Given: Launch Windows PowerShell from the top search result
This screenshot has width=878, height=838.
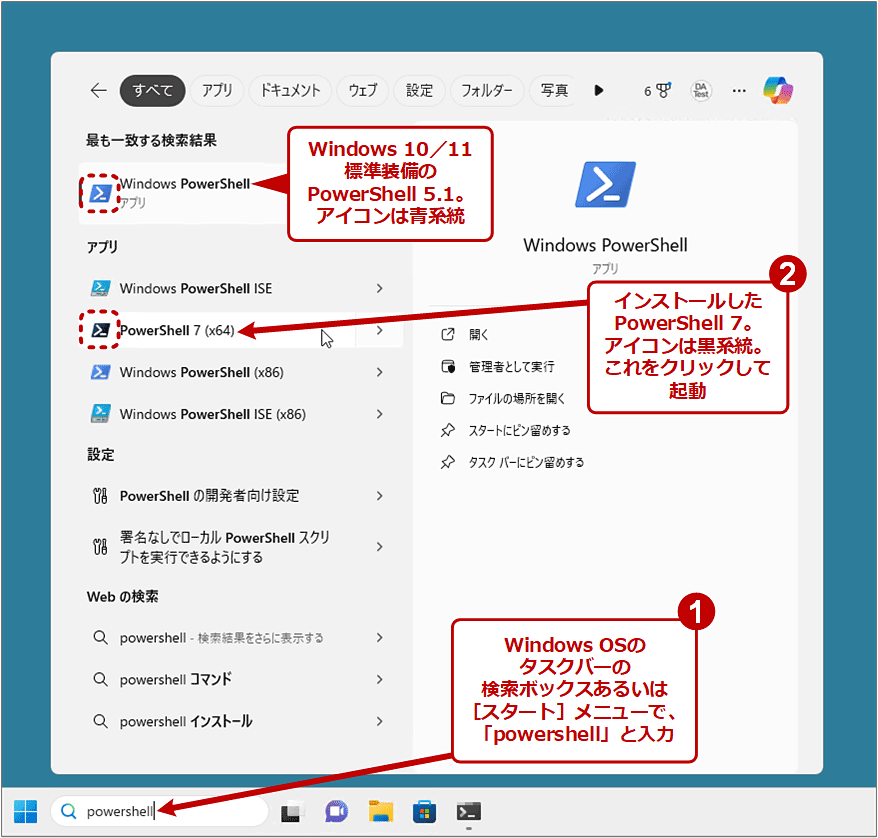Looking at the screenshot, I should (170, 188).
